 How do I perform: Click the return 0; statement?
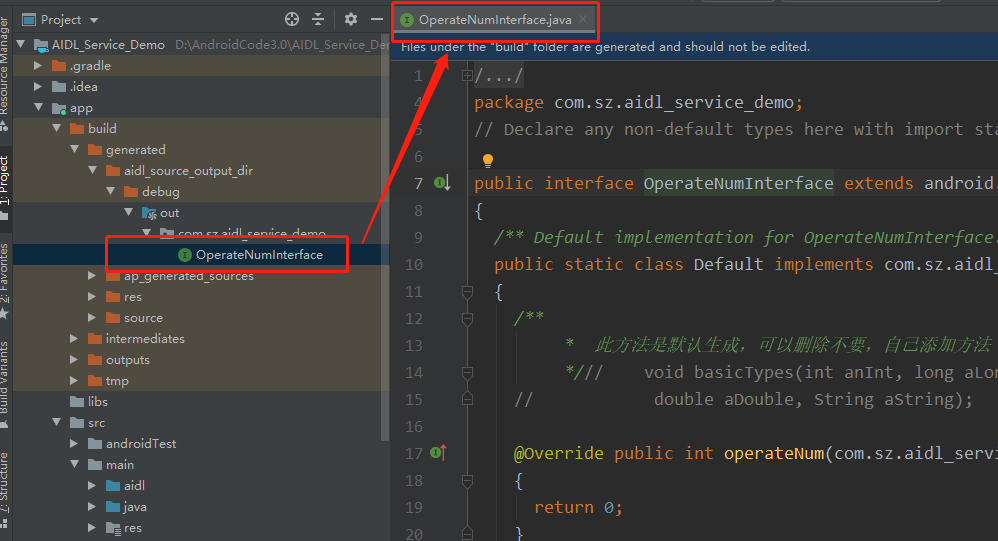coord(579,507)
